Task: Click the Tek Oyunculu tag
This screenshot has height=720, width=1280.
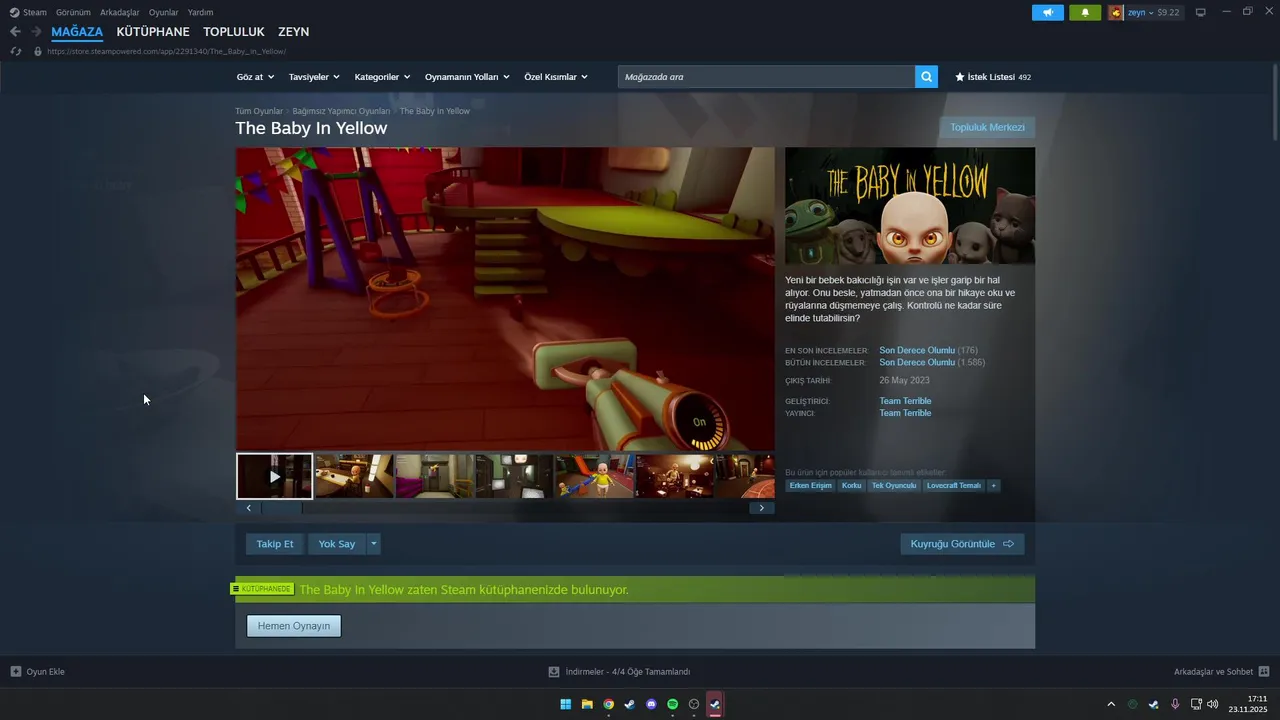Action: 894,485
